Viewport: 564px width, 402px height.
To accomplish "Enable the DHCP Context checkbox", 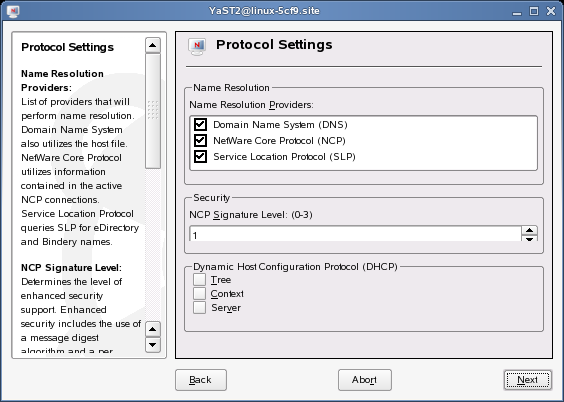I will click(199, 293).
